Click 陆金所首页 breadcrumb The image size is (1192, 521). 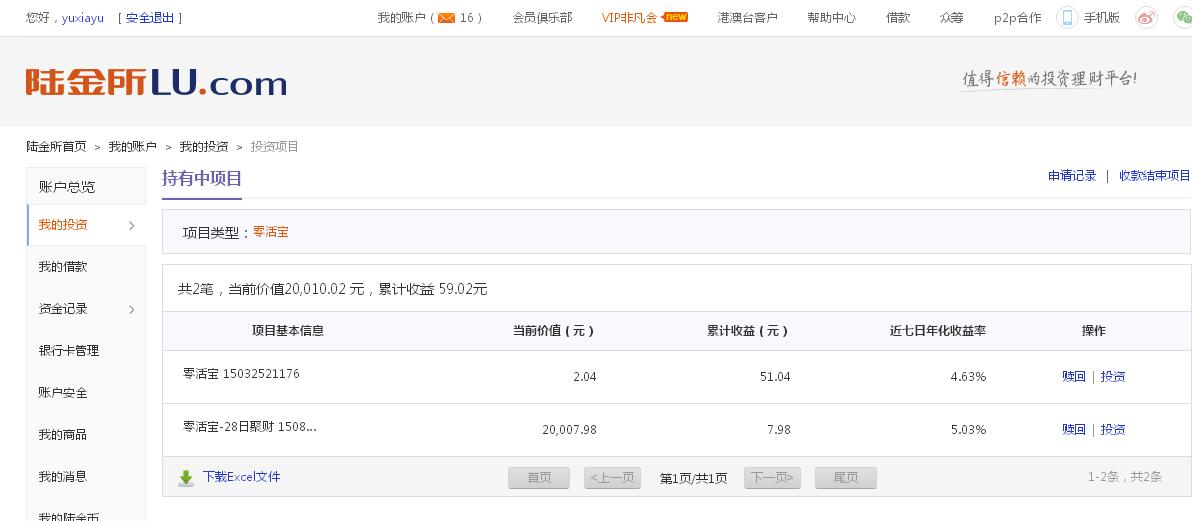(56, 147)
